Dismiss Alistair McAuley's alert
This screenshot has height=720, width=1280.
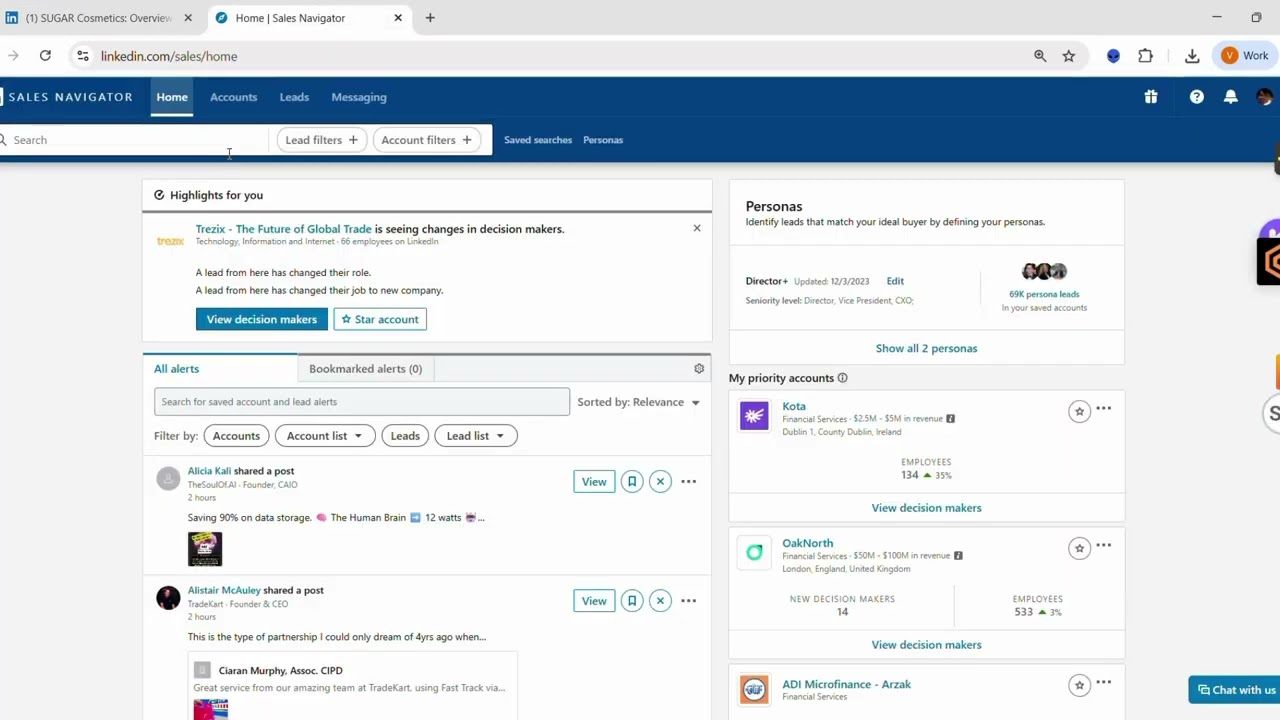(660, 601)
